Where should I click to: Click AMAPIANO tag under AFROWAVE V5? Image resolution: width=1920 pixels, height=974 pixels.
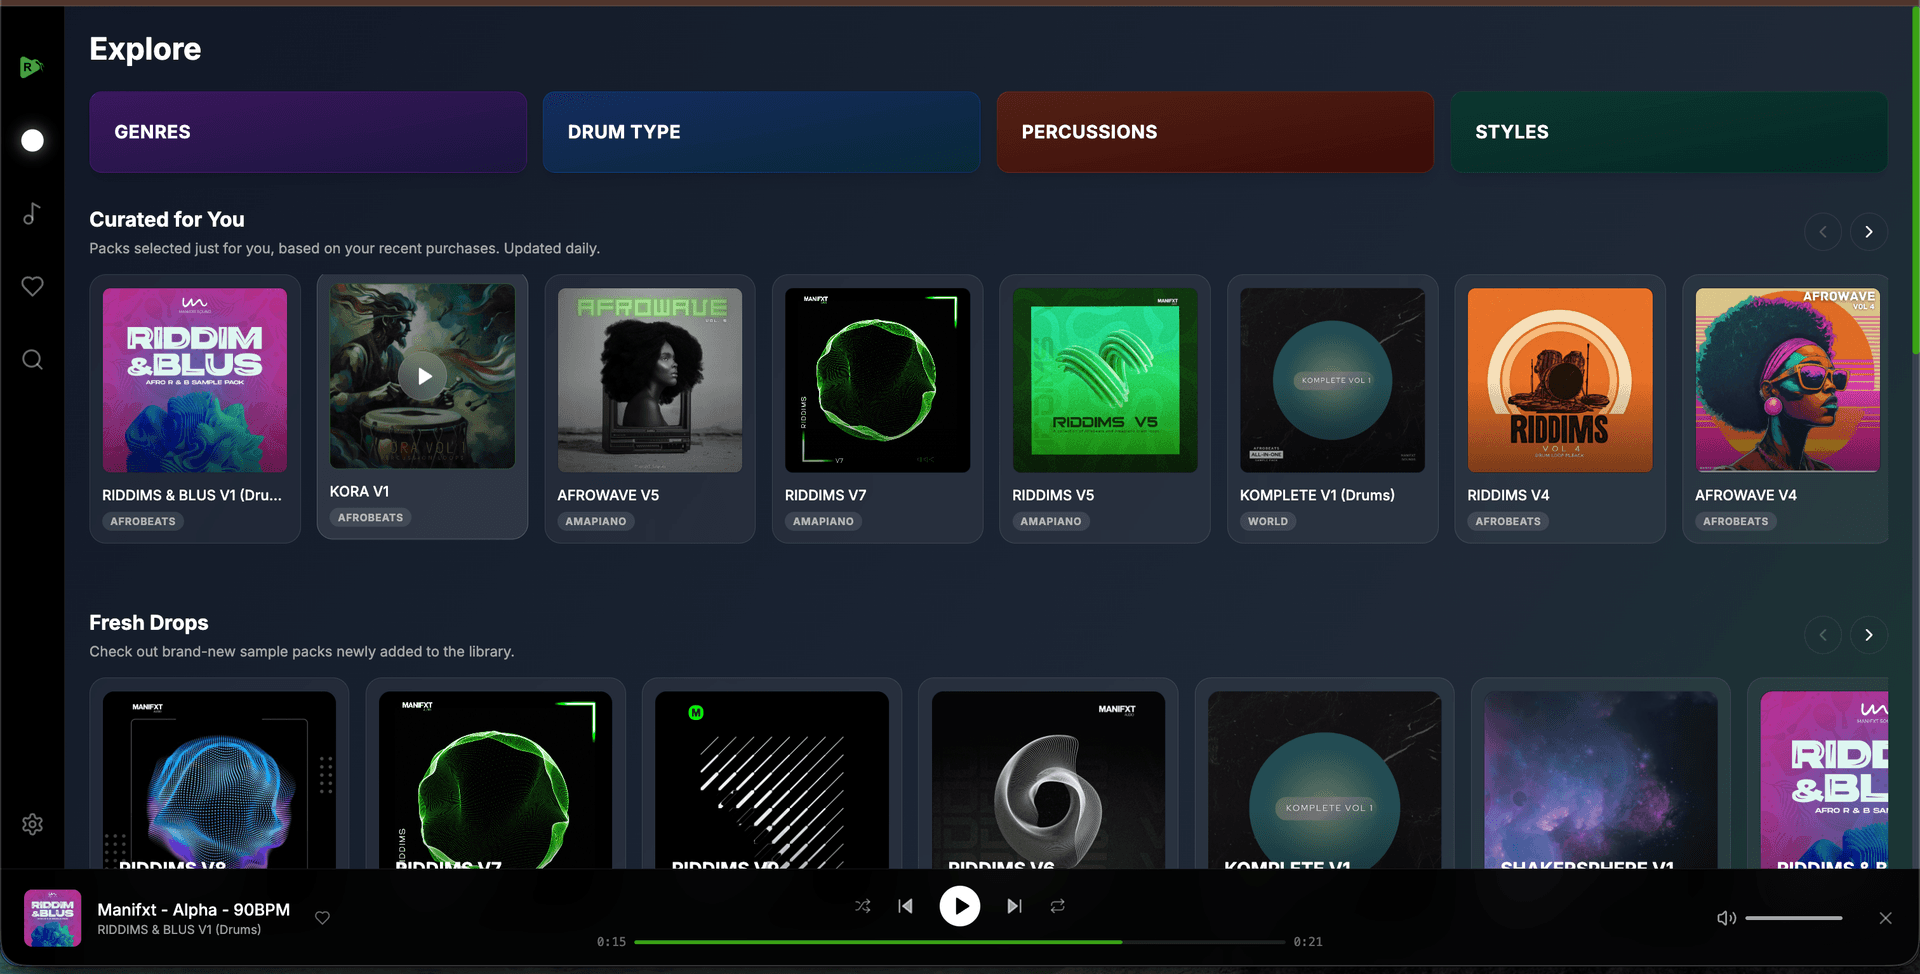point(596,521)
